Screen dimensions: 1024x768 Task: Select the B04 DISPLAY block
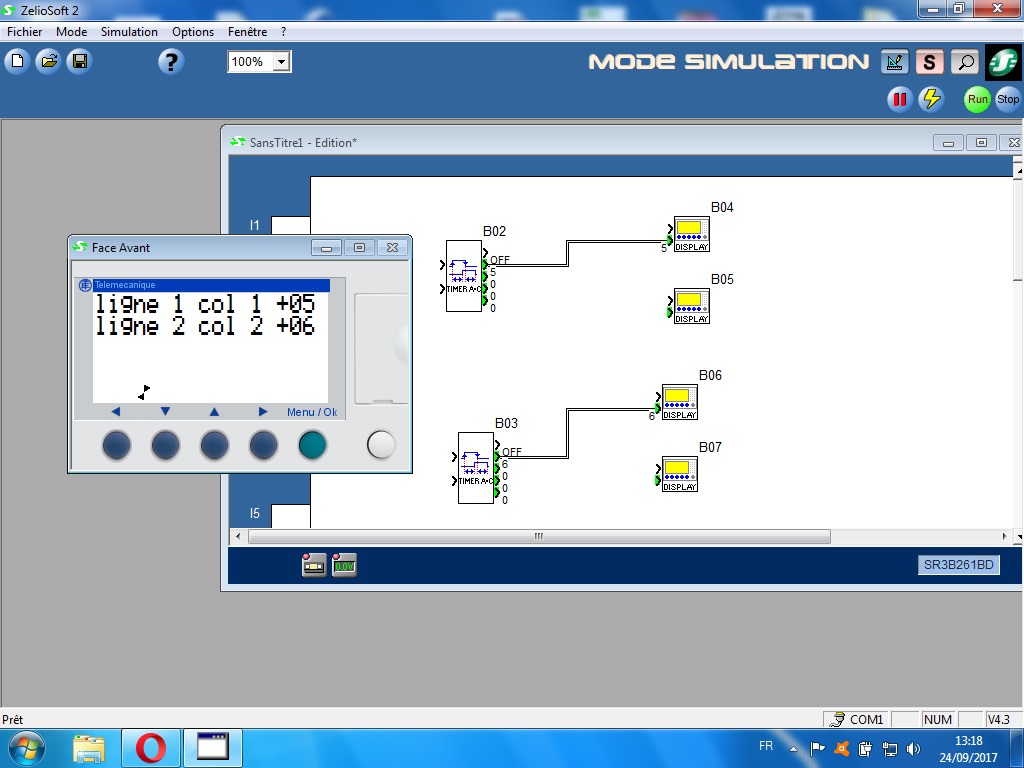(x=691, y=234)
